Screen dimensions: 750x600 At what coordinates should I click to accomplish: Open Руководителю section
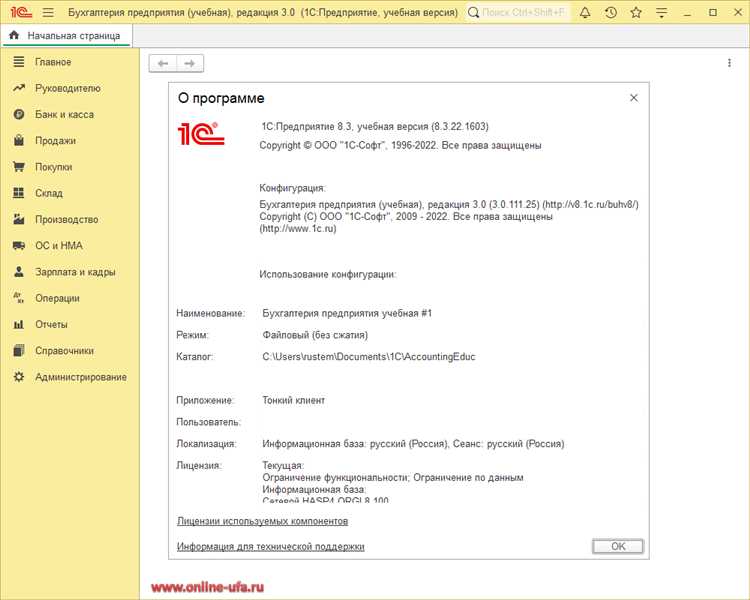point(67,88)
